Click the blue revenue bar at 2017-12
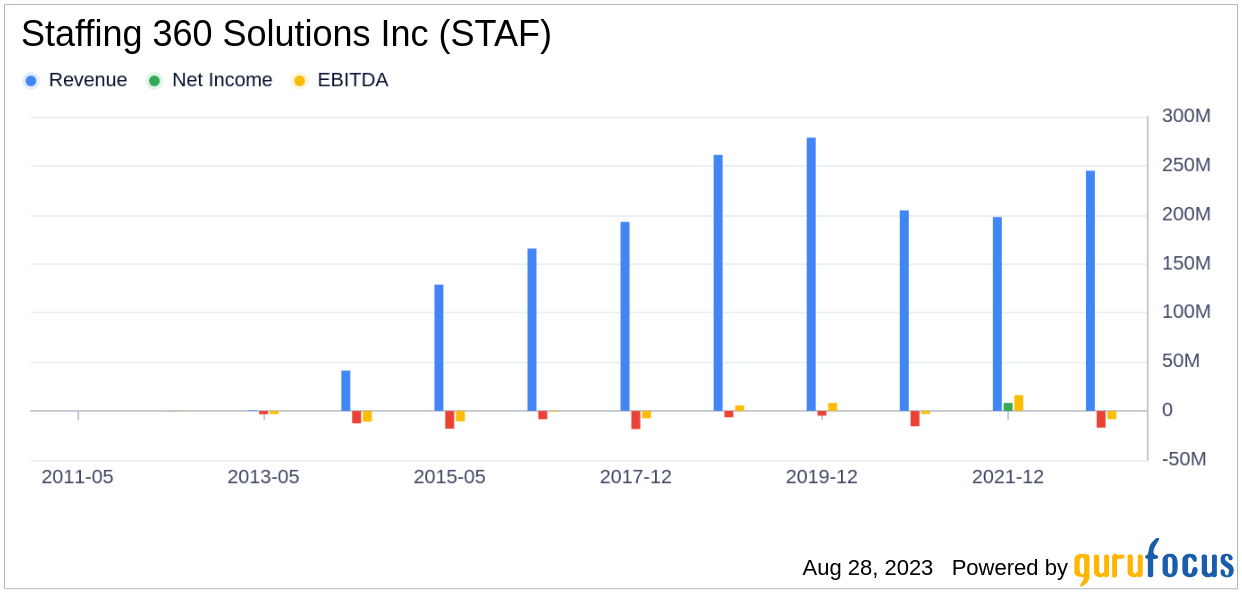 pos(625,316)
